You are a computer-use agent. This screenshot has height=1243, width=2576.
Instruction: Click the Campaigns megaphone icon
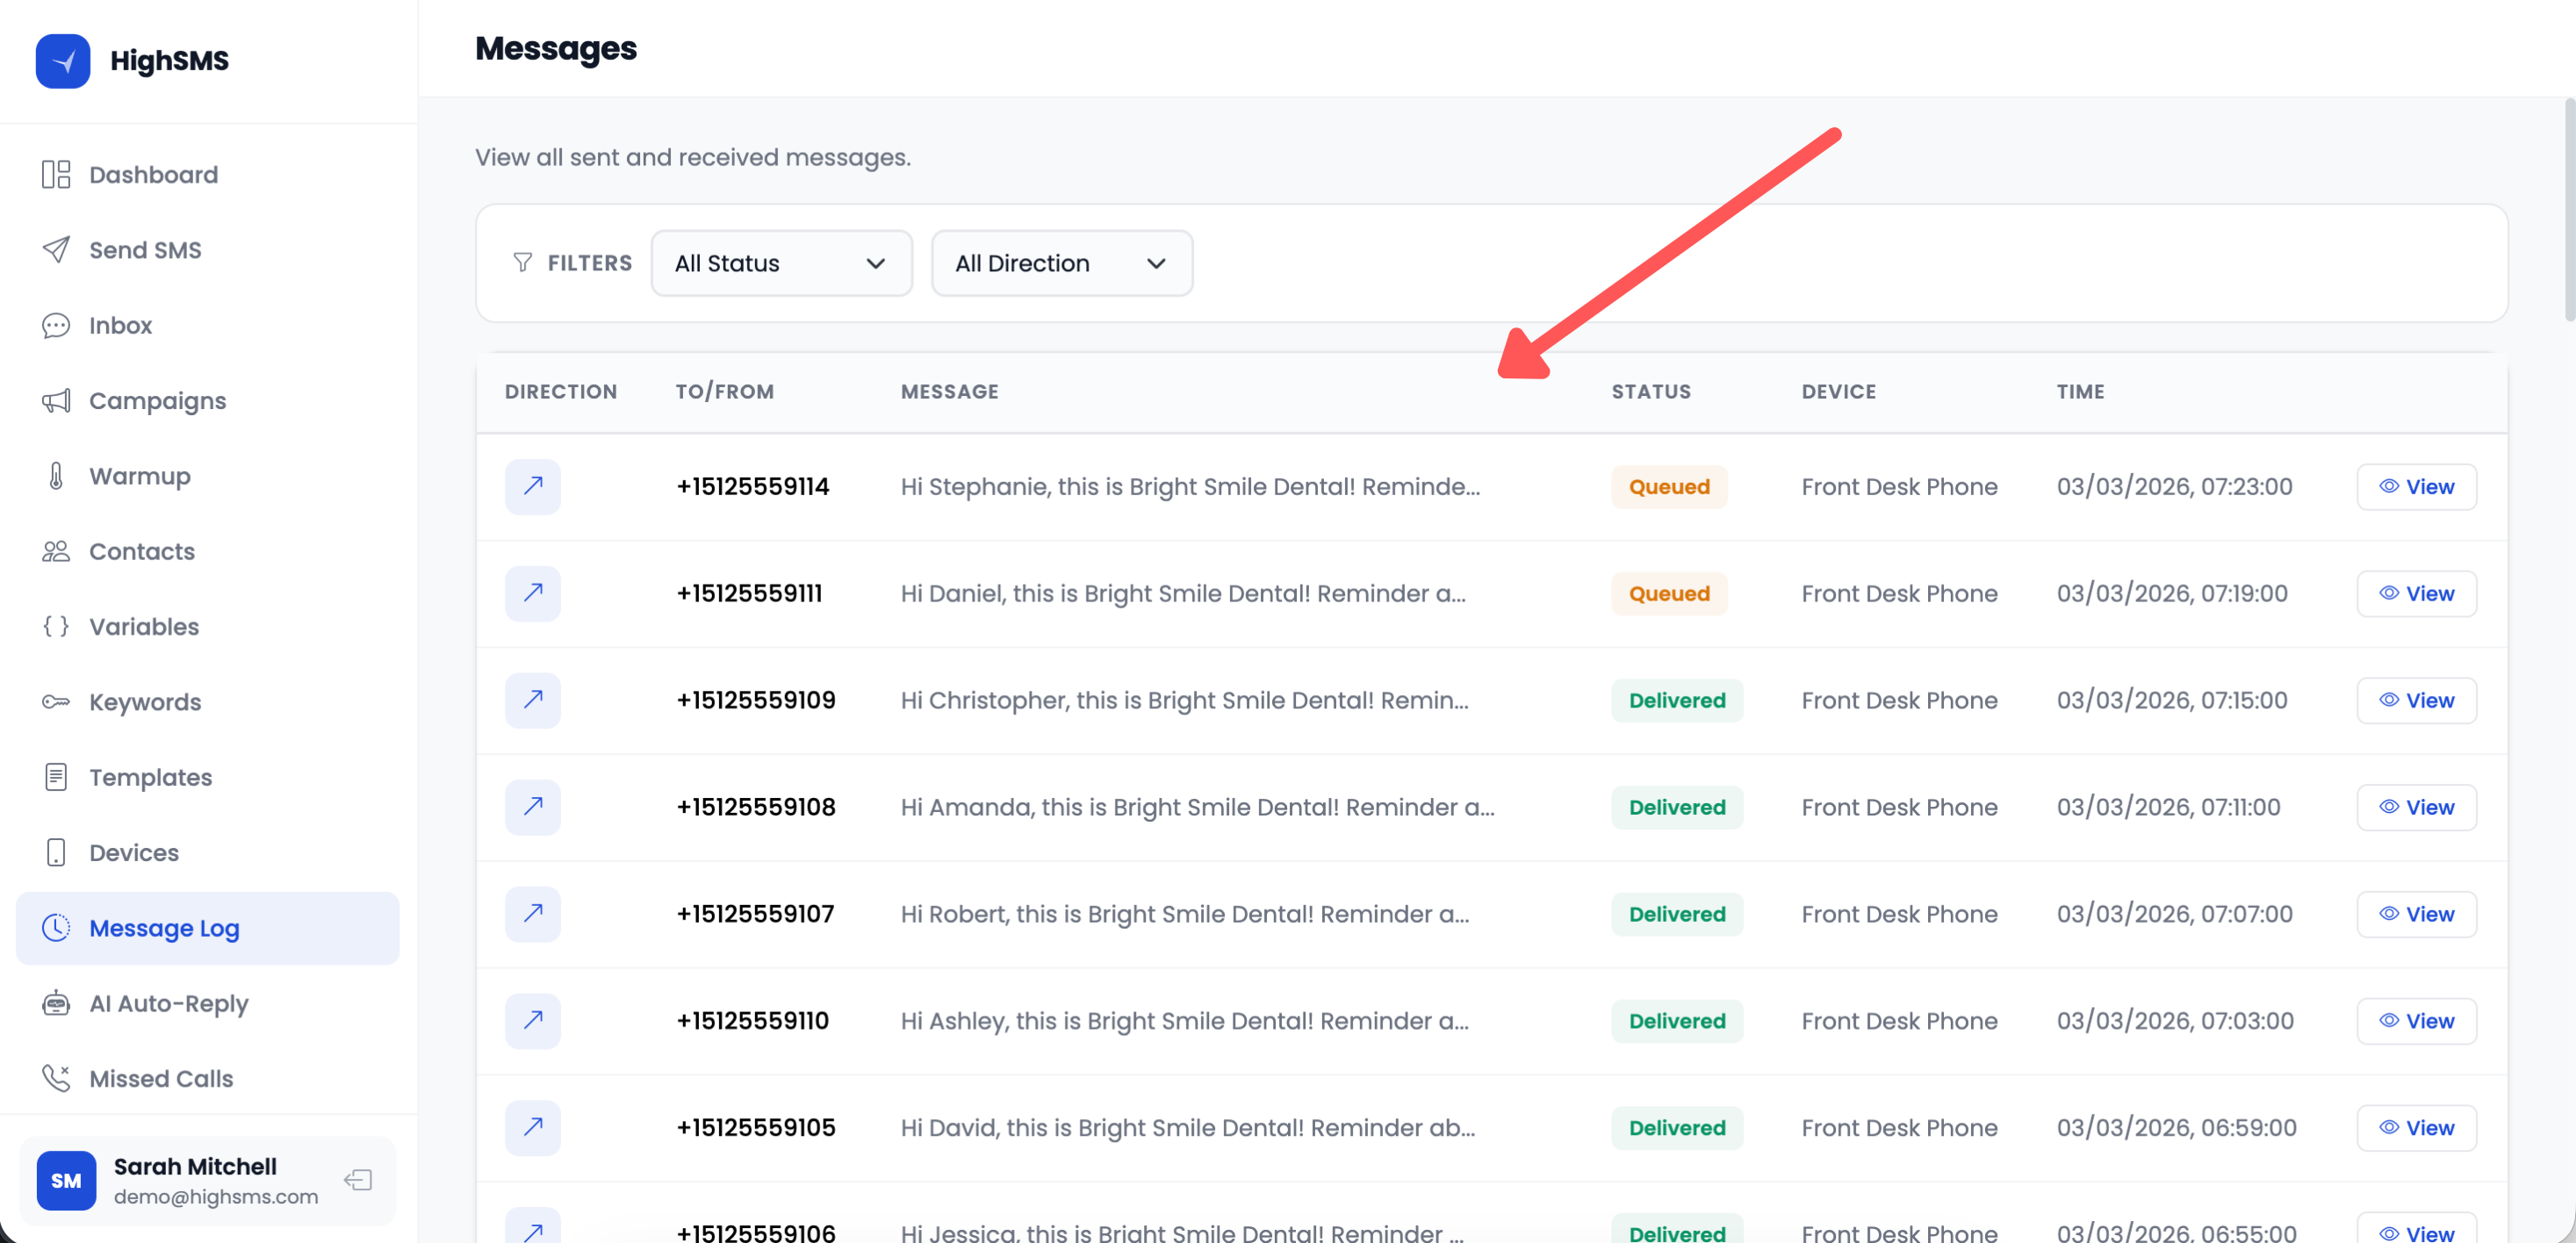click(x=56, y=401)
